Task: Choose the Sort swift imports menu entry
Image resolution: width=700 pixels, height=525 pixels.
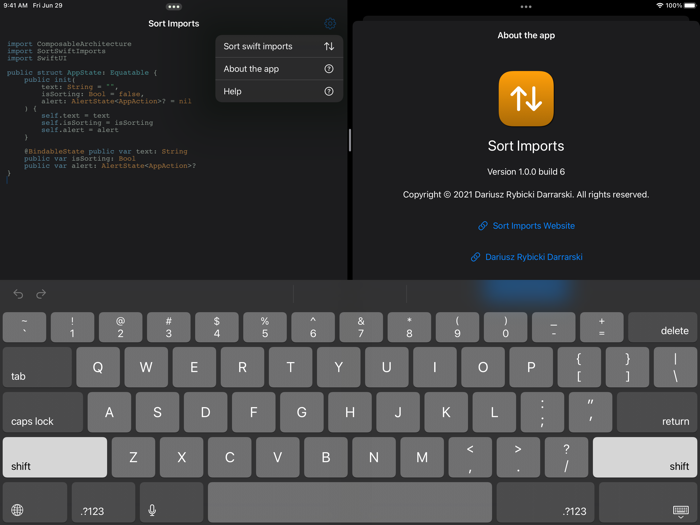Action: click(279, 46)
